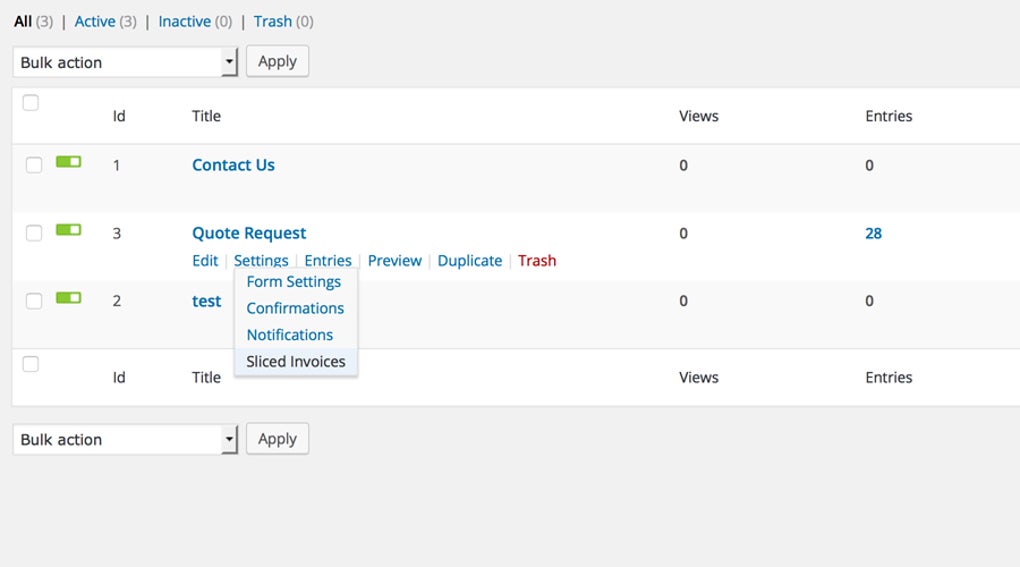The width and height of the screenshot is (1020, 567).
Task: Filter forms by the Active tab
Action: click(95, 21)
